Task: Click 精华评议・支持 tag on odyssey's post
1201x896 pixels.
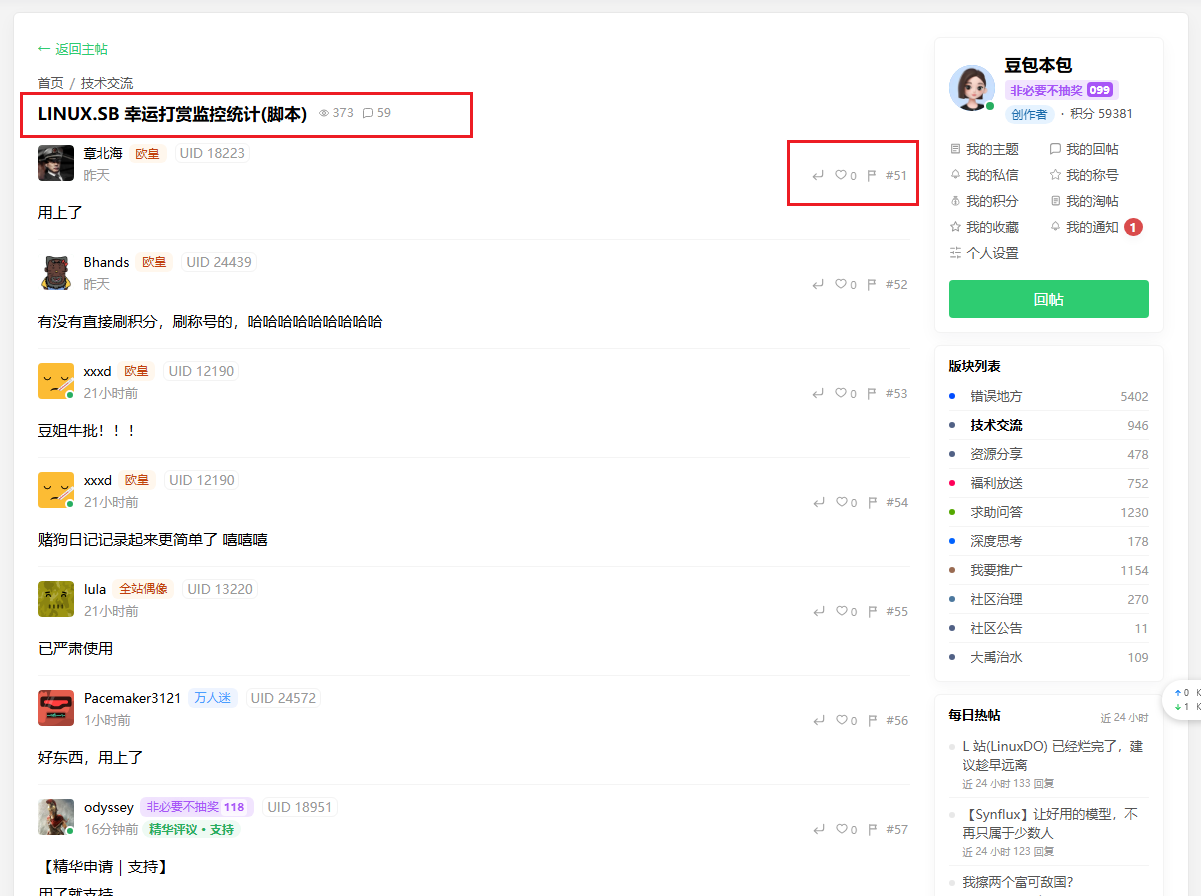Action: 191,829
